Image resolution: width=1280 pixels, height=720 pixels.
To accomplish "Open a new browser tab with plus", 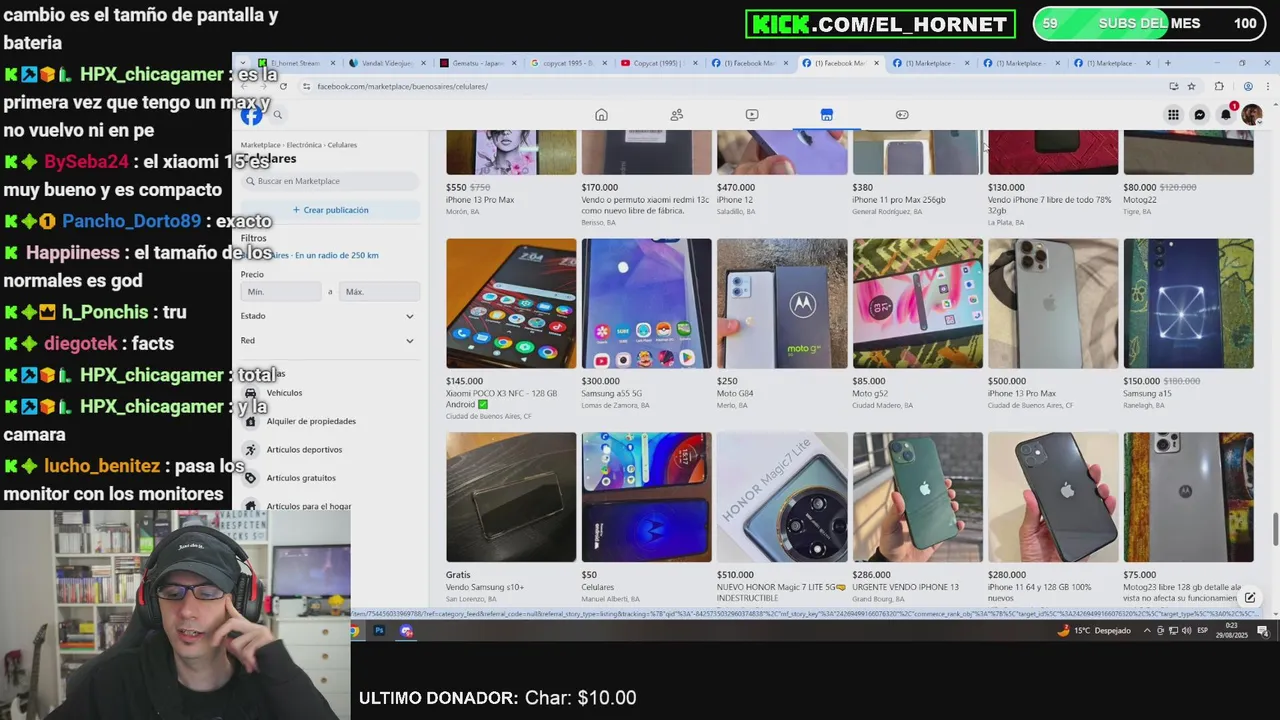I will pos(1167,63).
